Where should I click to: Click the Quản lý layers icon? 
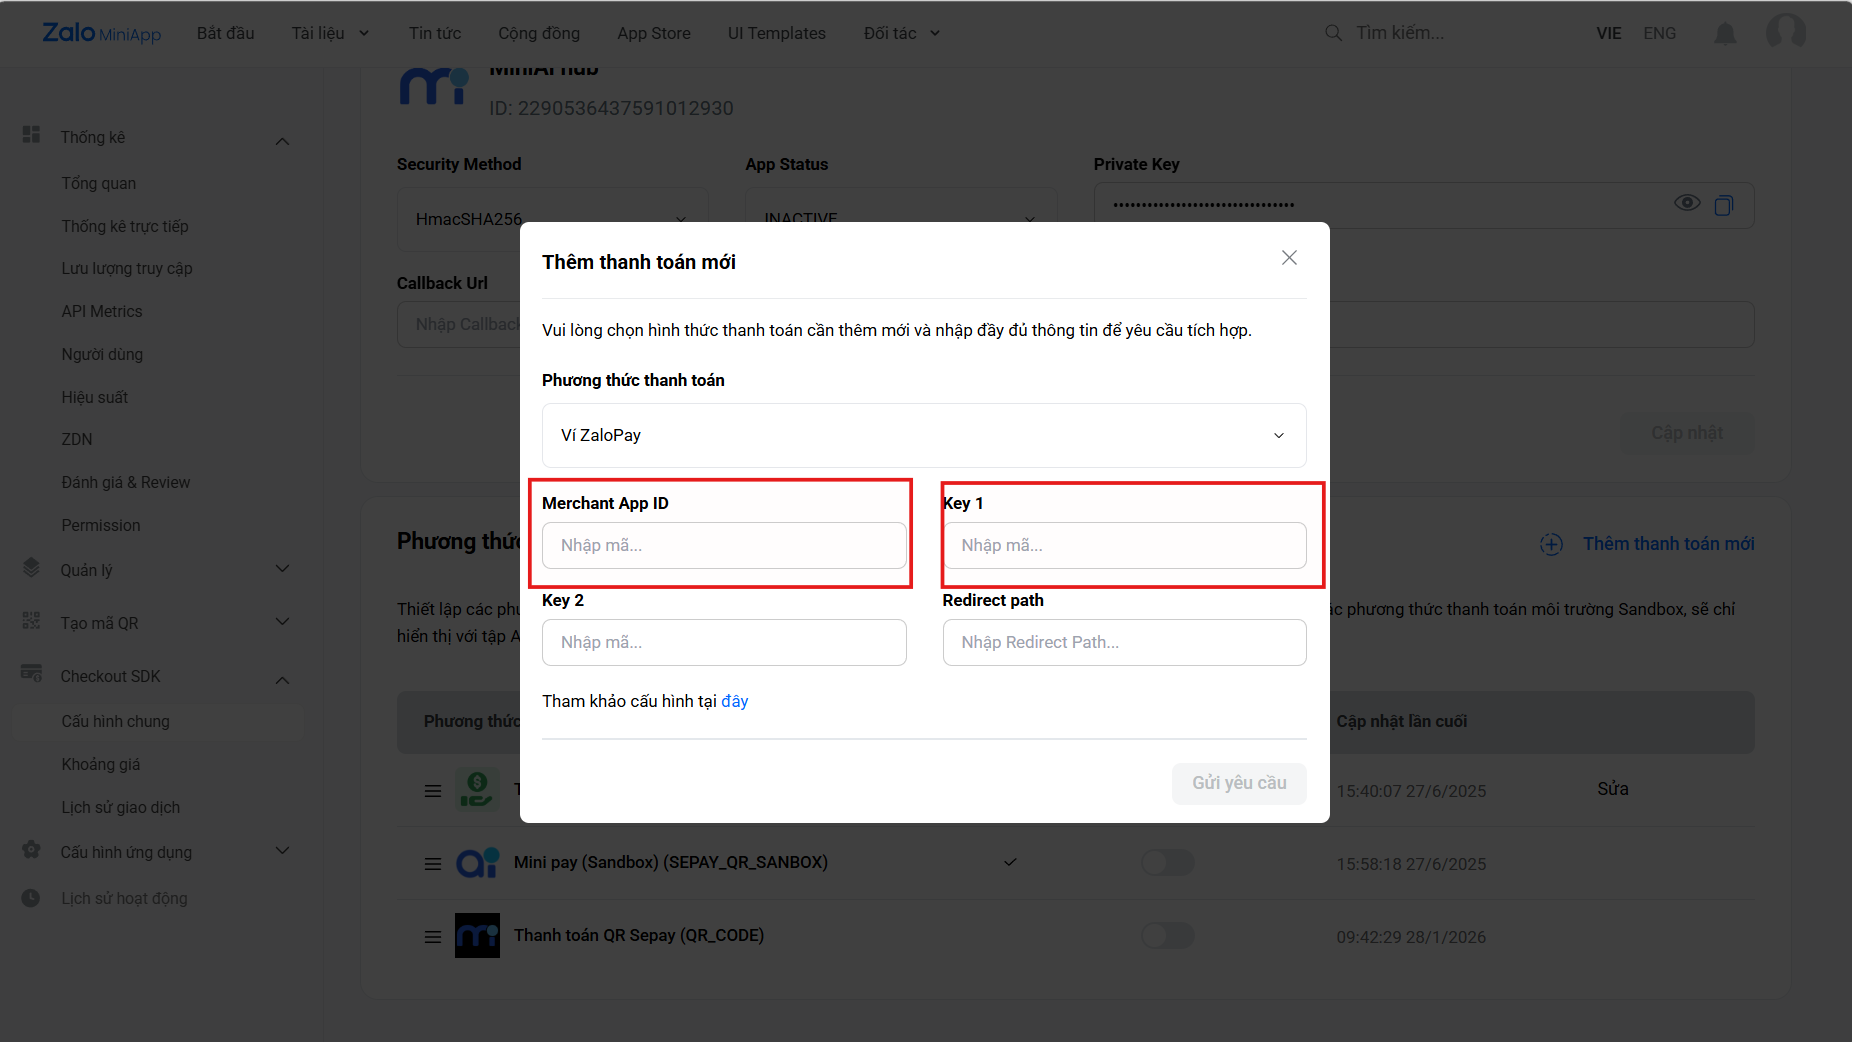[x=31, y=568]
